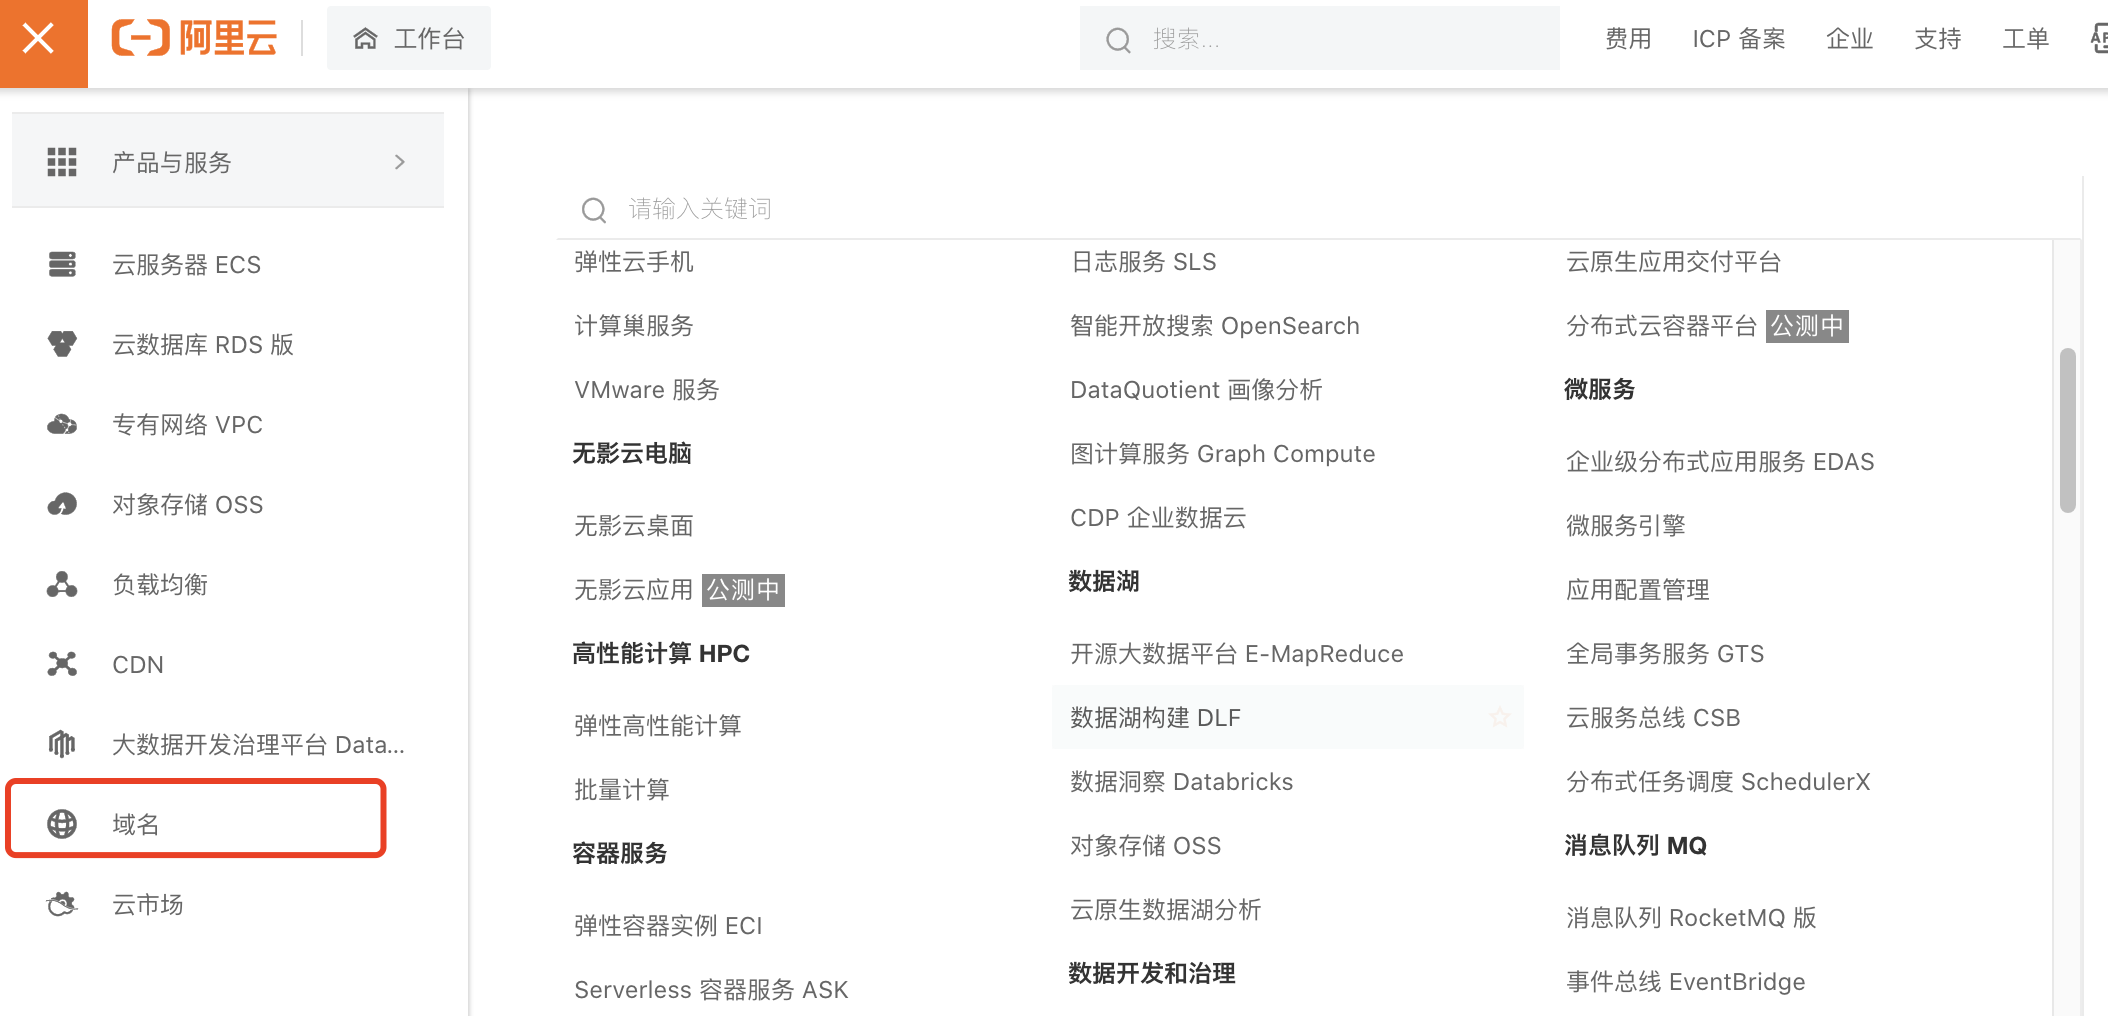Open the ICP 备案 menu item
The width and height of the screenshot is (2108, 1016).
tap(1738, 39)
